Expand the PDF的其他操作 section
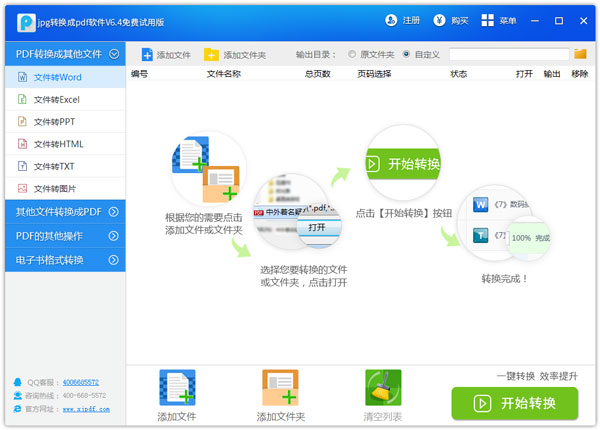The image size is (600, 430). [x=114, y=236]
